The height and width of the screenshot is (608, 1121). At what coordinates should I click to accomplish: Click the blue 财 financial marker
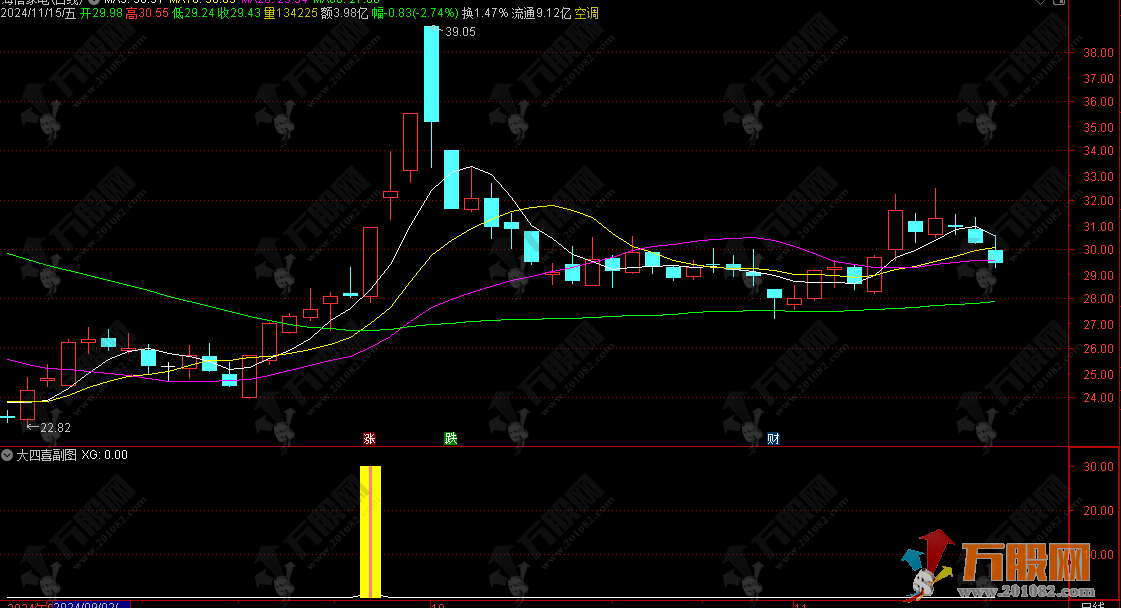click(x=773, y=438)
